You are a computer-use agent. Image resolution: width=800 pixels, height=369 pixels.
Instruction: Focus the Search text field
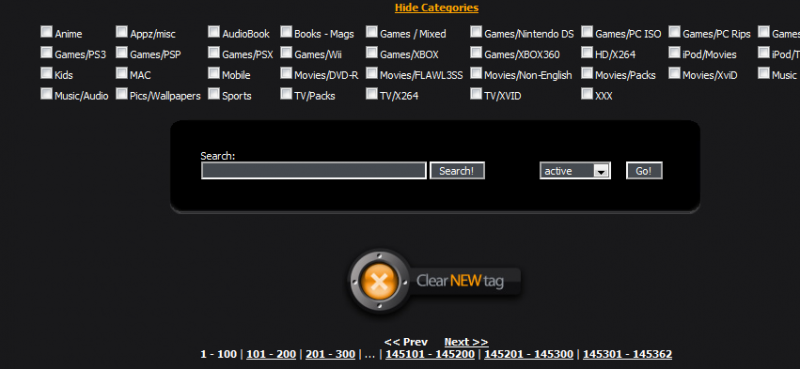[314, 170]
